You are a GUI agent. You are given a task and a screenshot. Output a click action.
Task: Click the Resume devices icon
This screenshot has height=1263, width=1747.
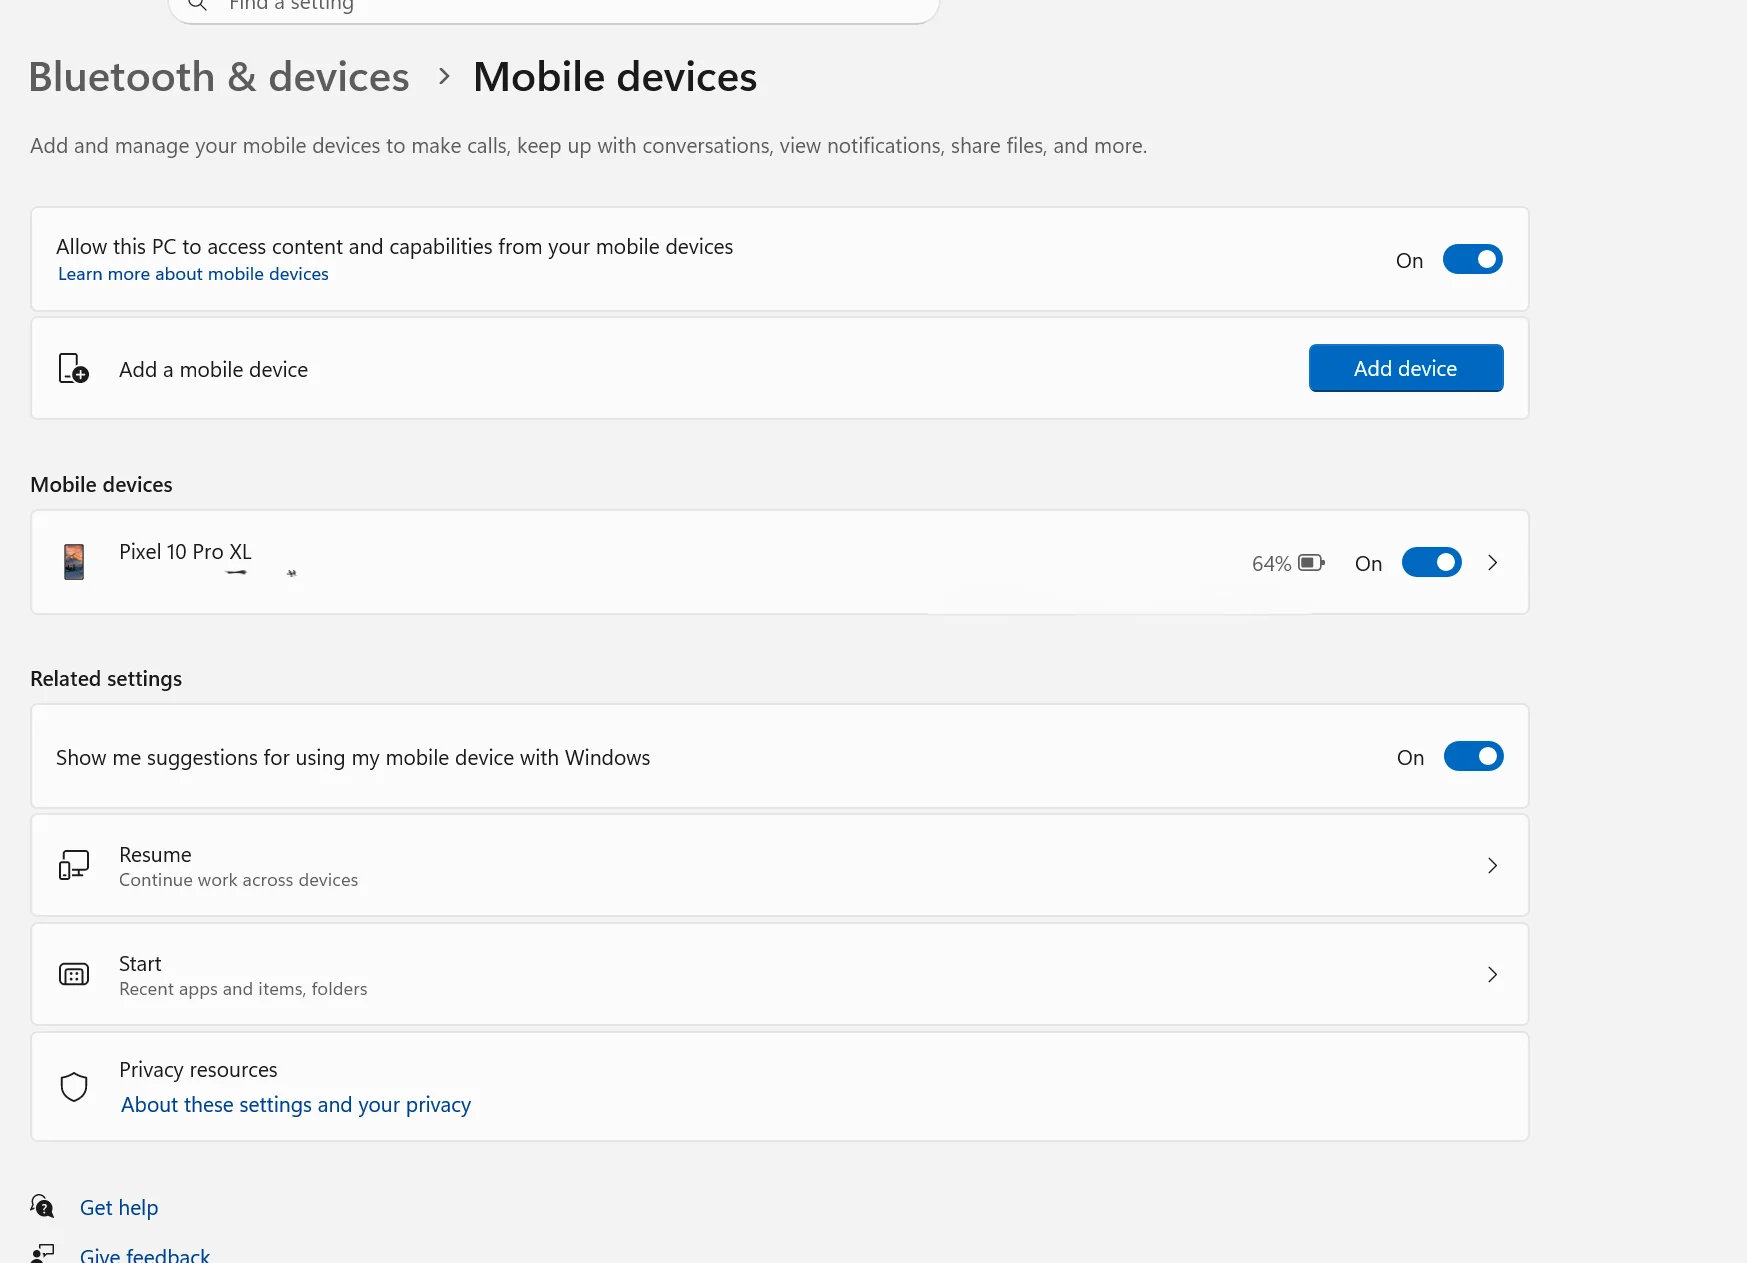pos(74,865)
